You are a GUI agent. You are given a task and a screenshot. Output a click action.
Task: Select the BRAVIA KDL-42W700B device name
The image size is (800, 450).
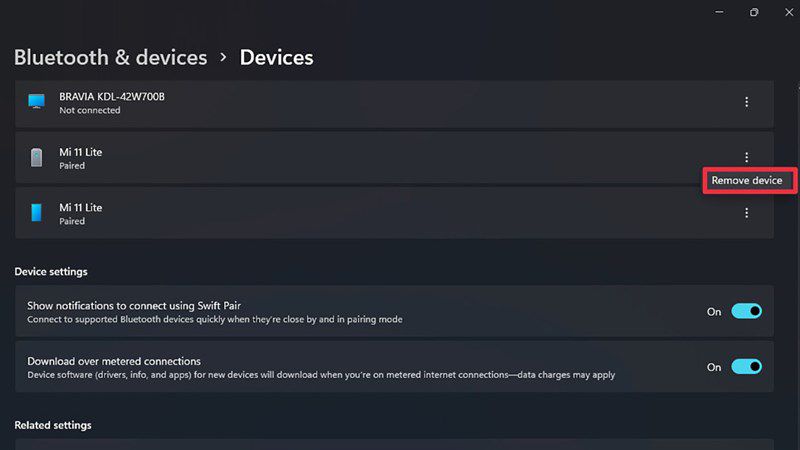pyautogui.click(x=112, y=96)
